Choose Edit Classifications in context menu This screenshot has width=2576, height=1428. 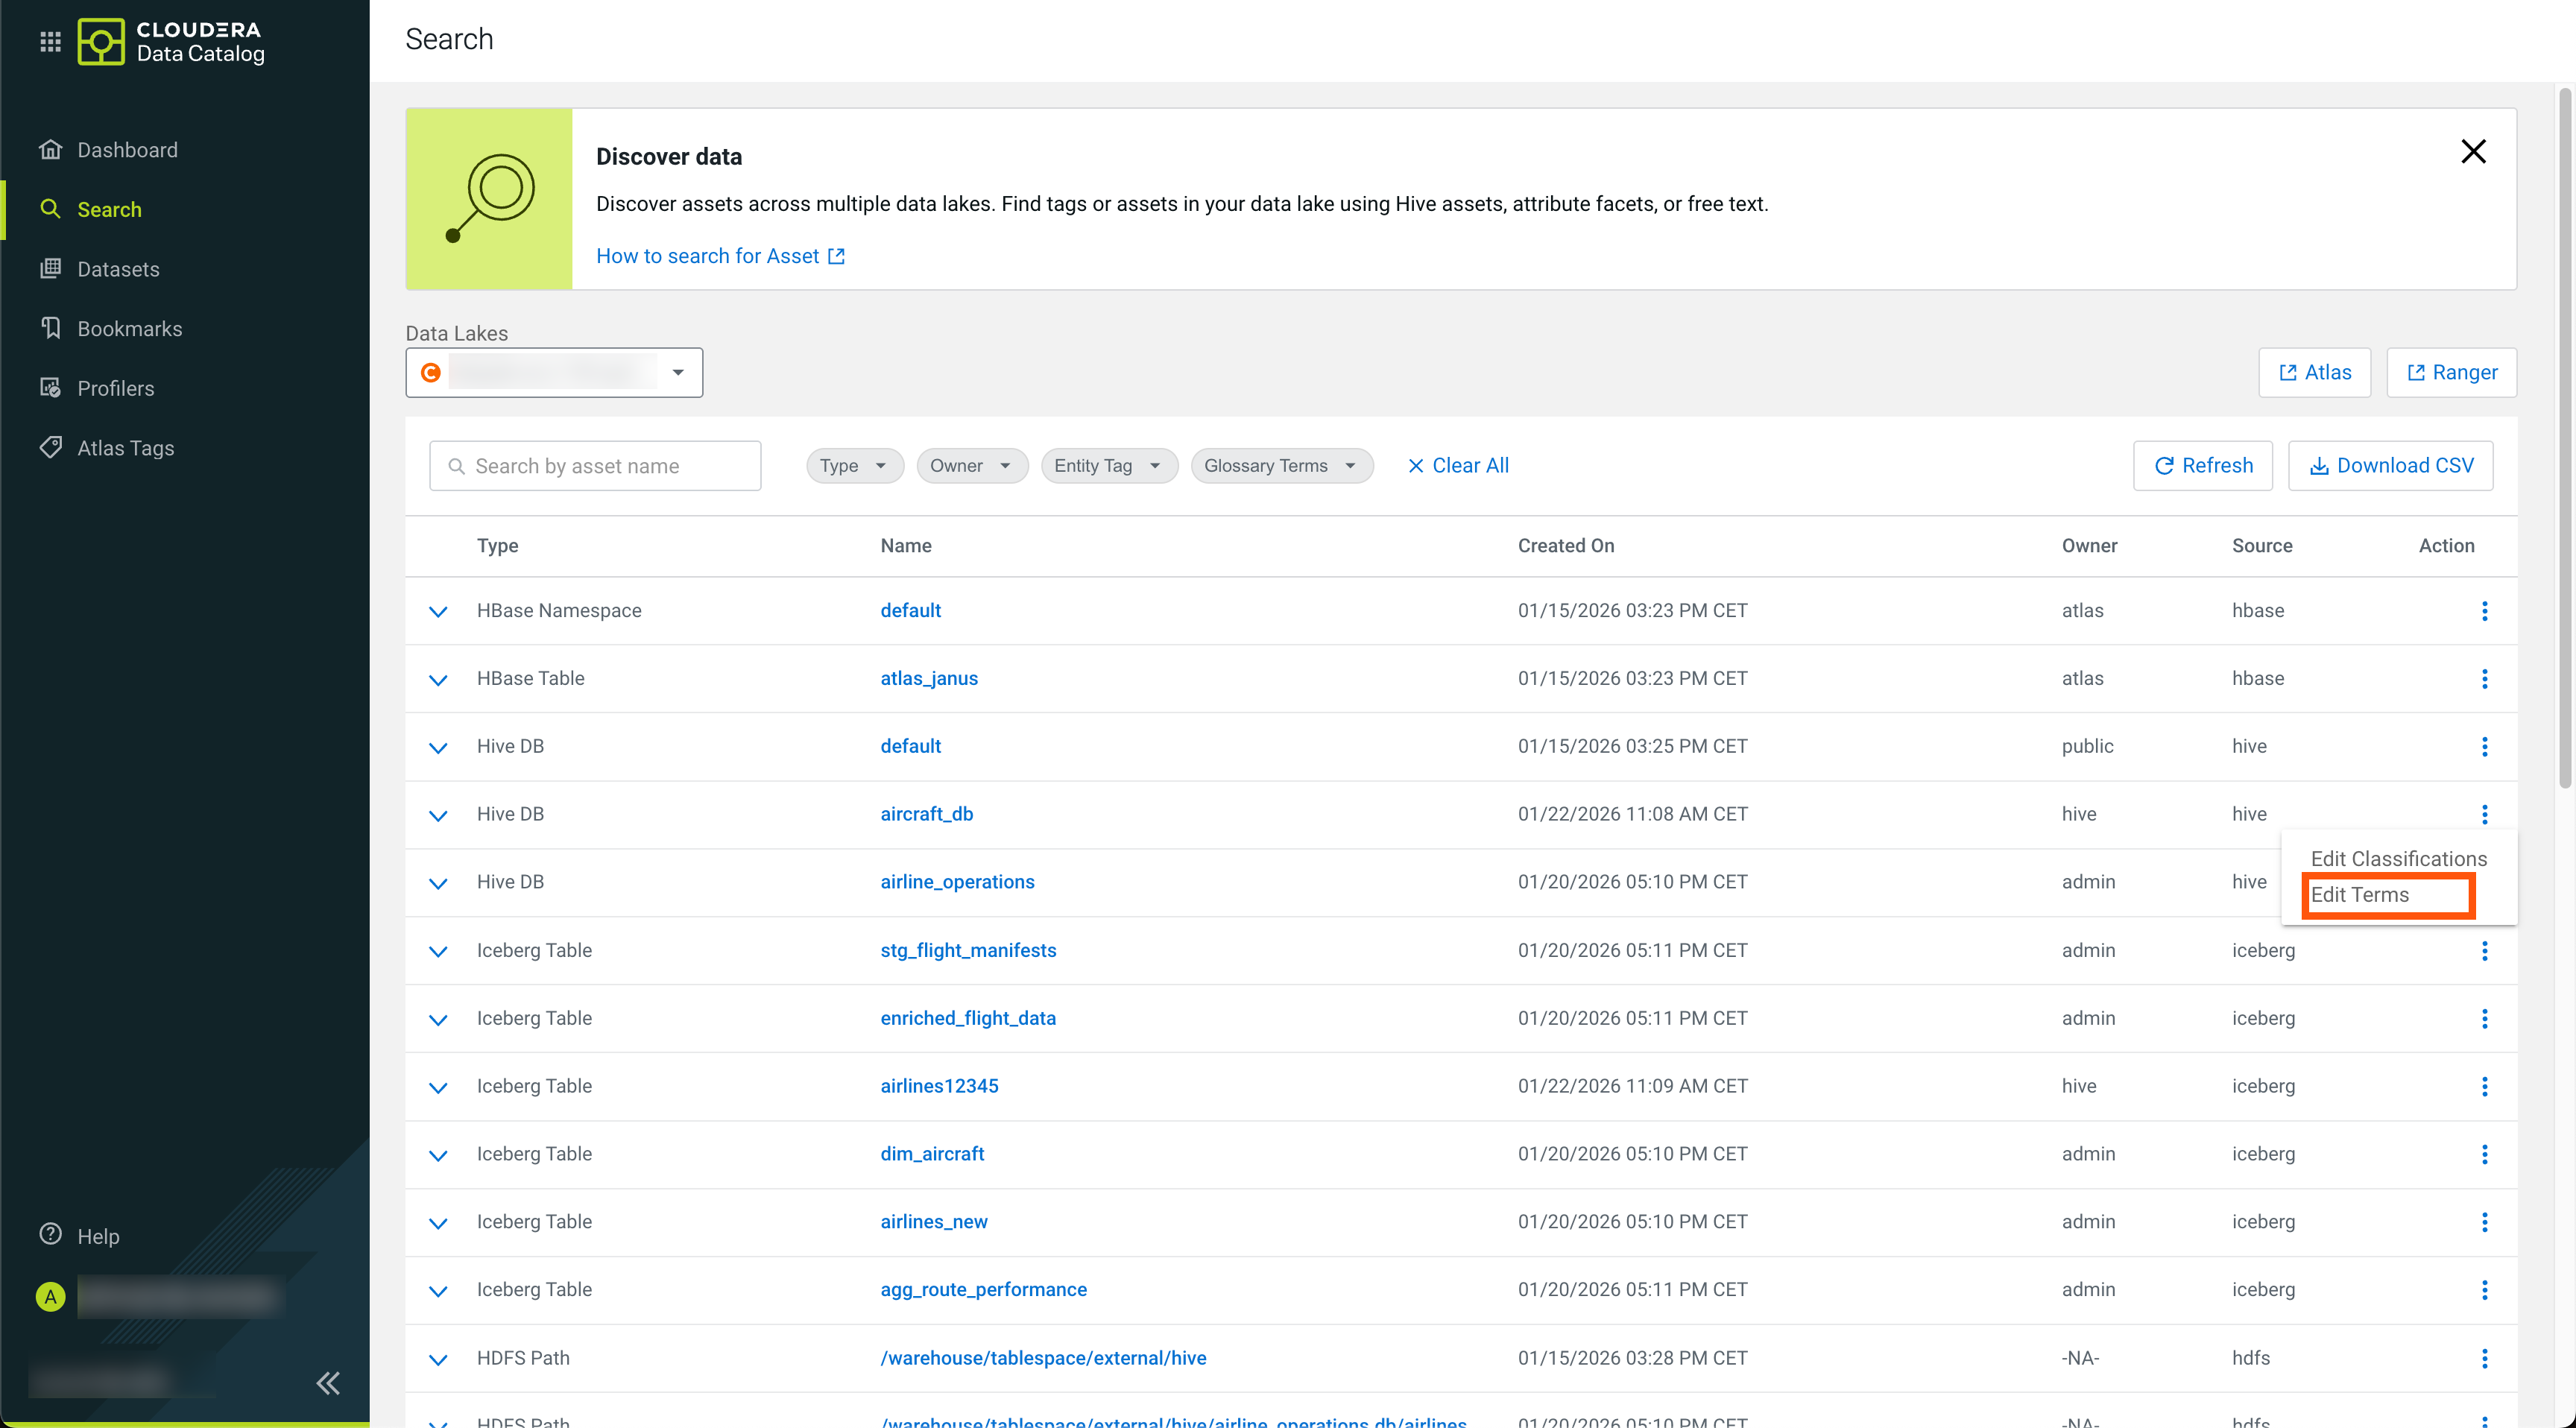click(x=2398, y=859)
